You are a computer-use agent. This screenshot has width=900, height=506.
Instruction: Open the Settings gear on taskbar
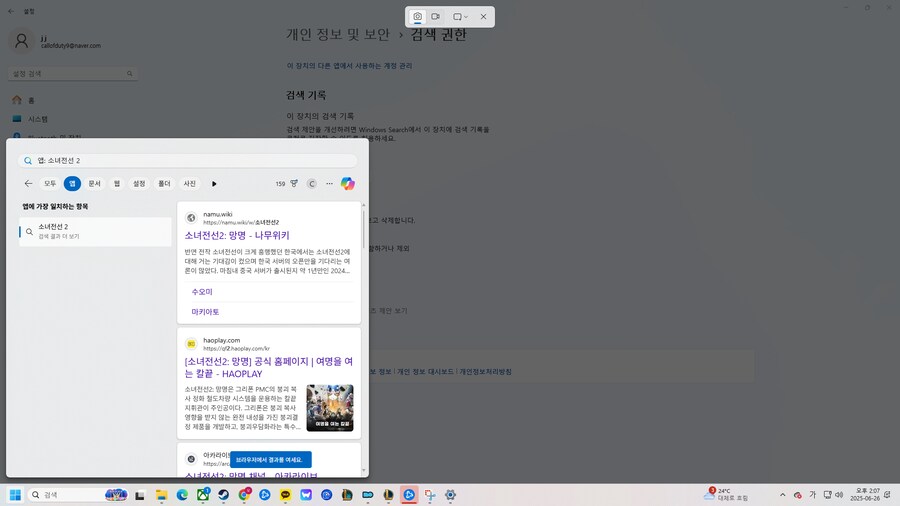pos(451,495)
